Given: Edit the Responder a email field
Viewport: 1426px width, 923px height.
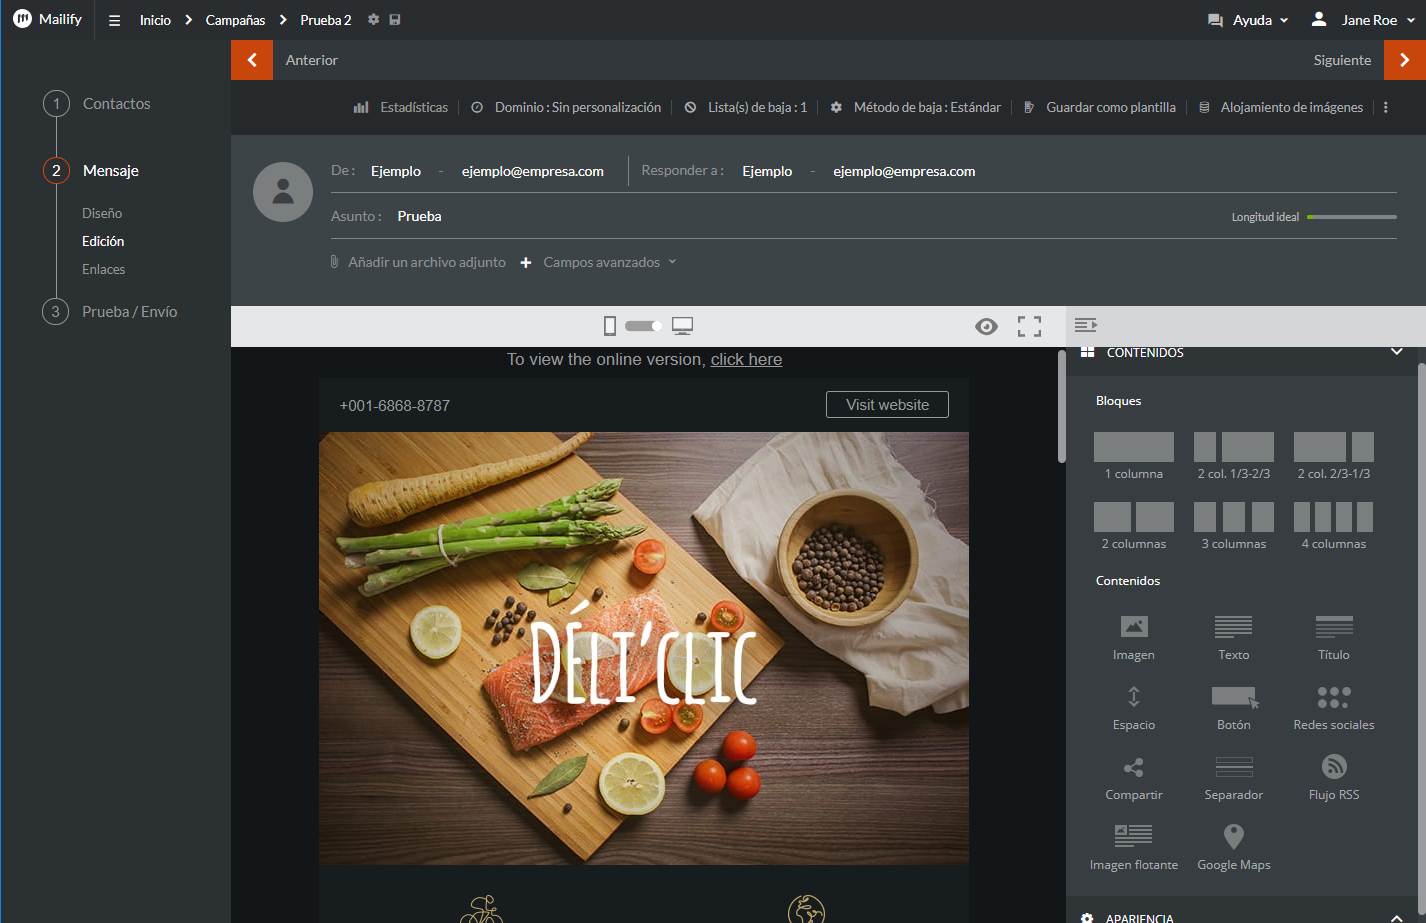Looking at the screenshot, I should tap(904, 171).
